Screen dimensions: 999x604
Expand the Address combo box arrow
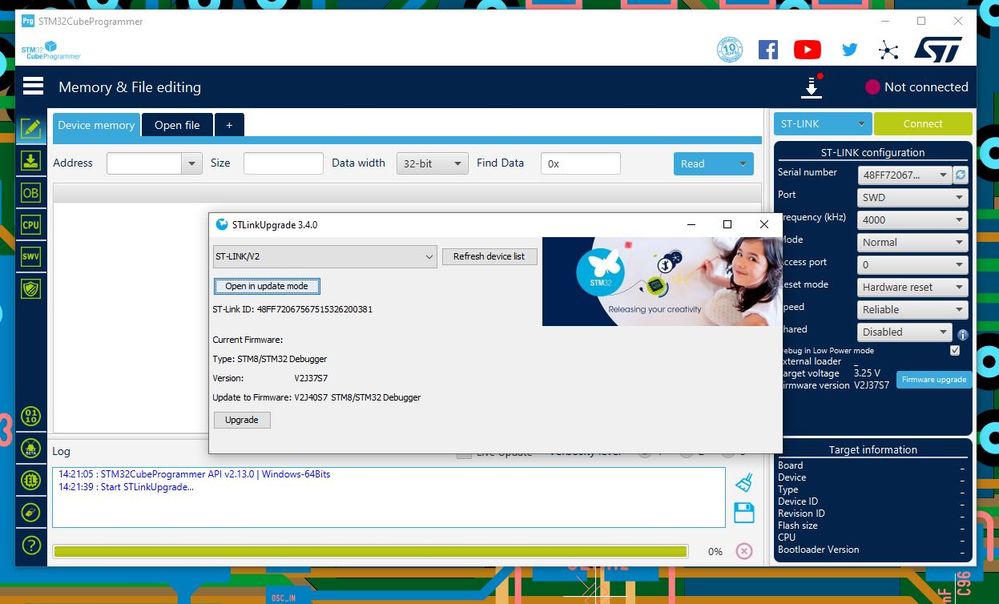[191, 164]
